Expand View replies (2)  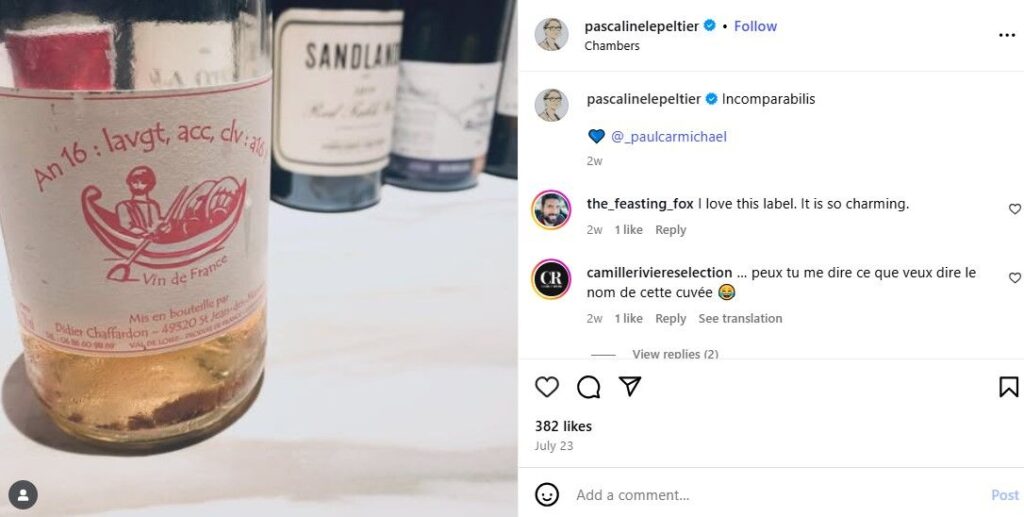(675, 354)
